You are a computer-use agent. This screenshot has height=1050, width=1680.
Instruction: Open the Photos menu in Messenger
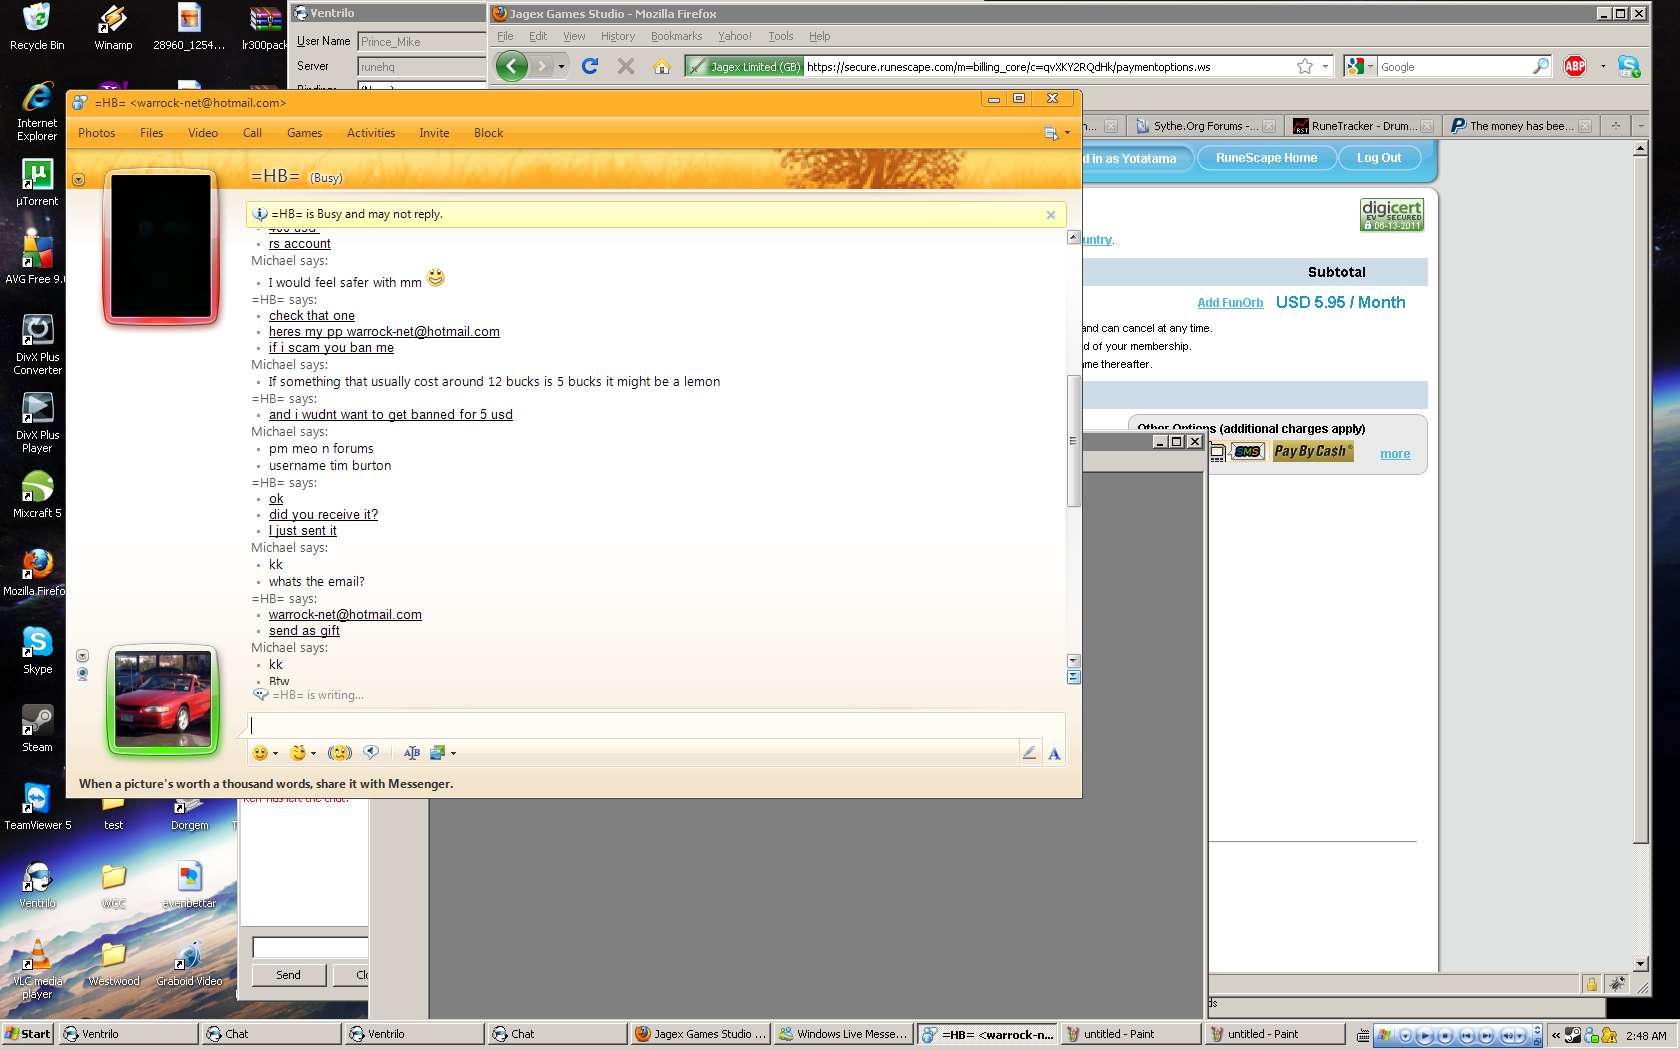(96, 133)
